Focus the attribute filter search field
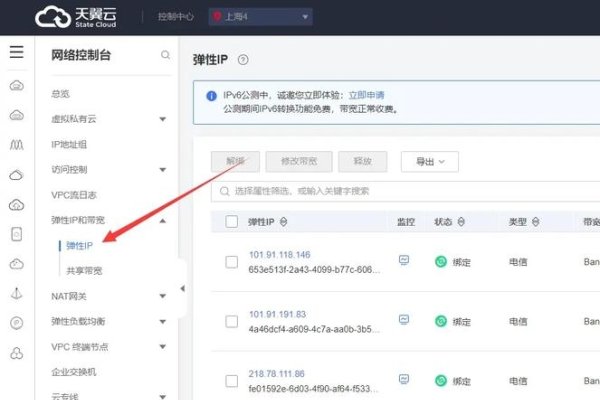 pyautogui.click(x=406, y=191)
